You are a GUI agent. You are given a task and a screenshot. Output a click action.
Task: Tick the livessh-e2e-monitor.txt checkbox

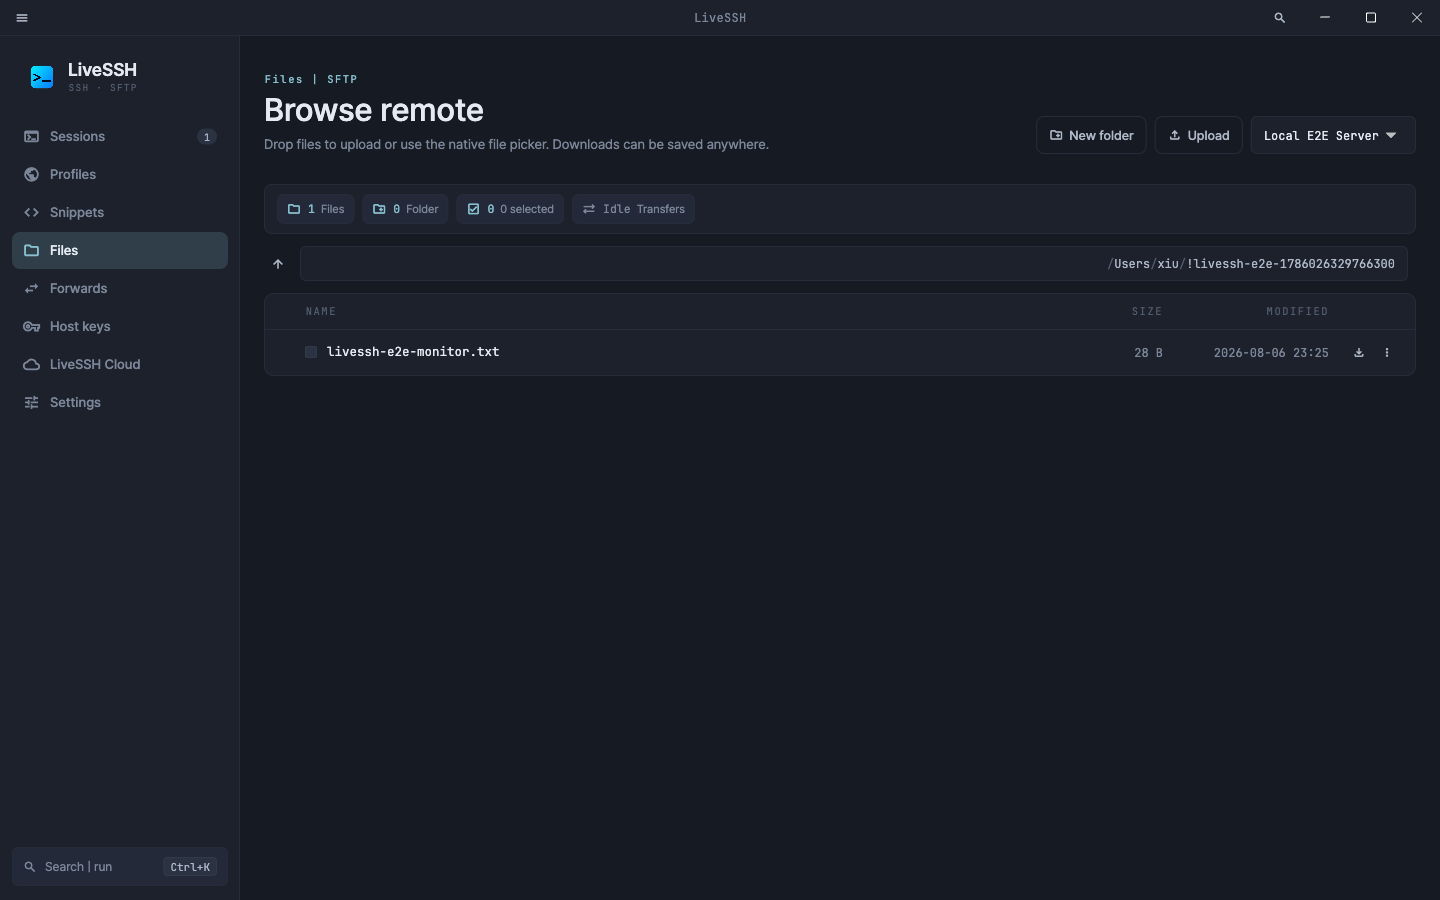coord(311,352)
